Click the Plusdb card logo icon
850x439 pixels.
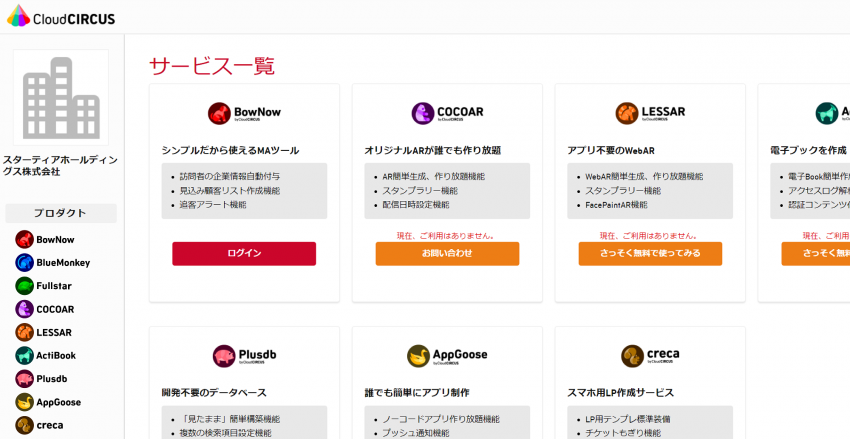[224, 356]
